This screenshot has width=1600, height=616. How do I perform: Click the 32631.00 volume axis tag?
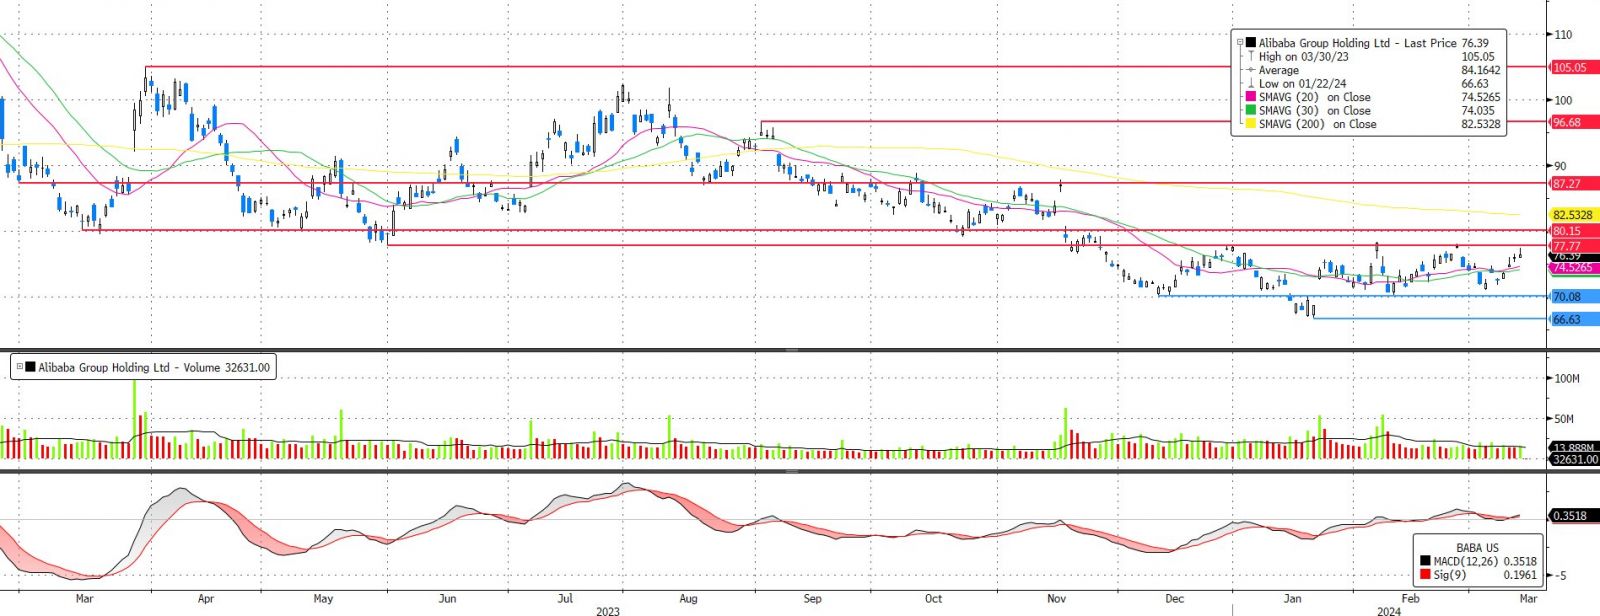point(1574,459)
